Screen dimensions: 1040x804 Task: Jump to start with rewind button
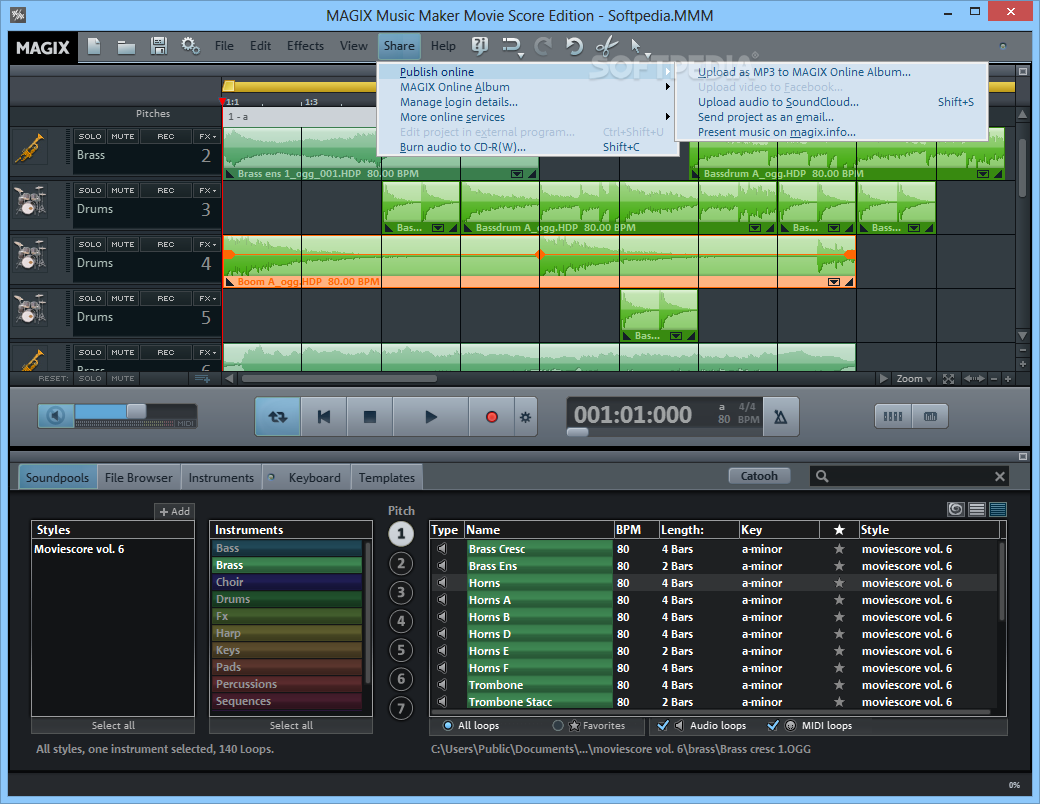324,417
